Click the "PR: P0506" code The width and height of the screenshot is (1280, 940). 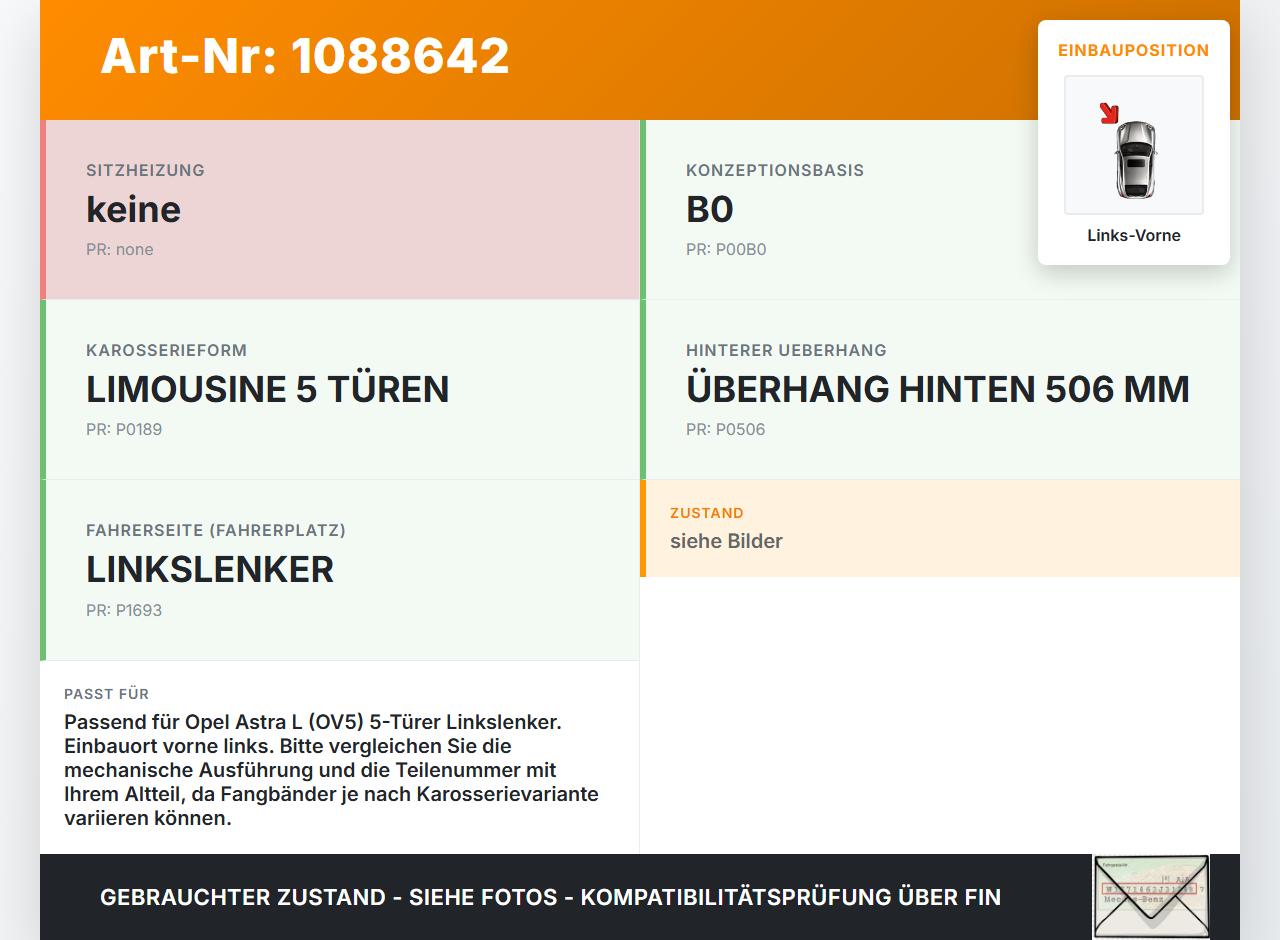[726, 430]
